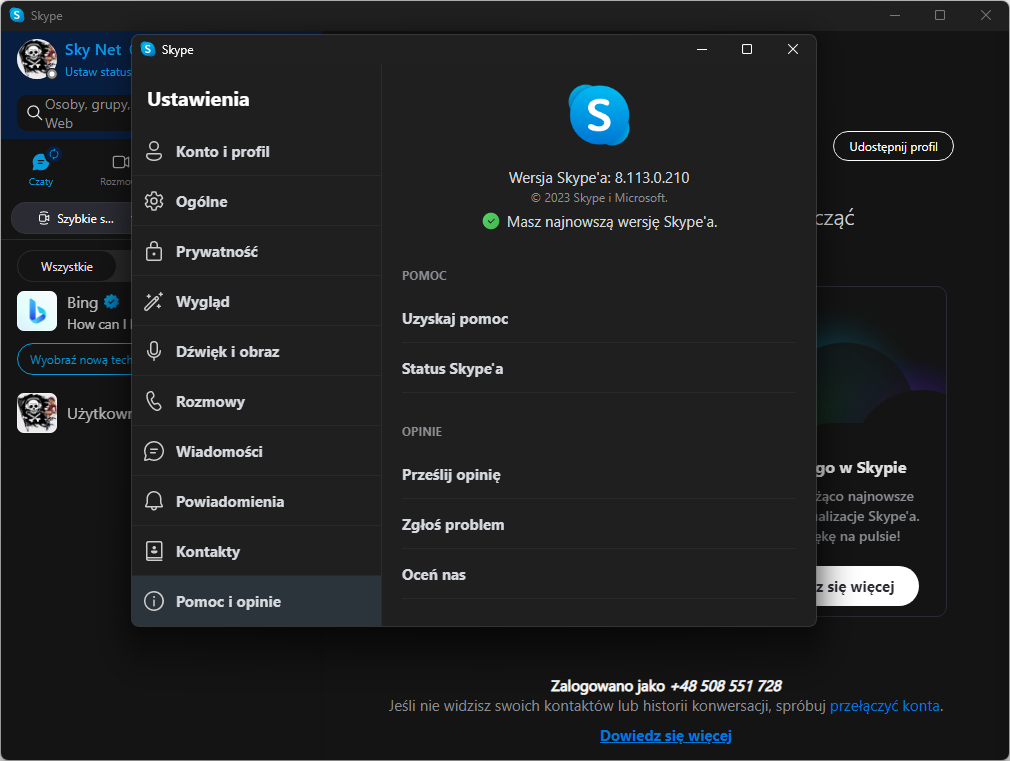Open Kontakty settings section
The height and width of the screenshot is (761, 1010).
point(256,551)
